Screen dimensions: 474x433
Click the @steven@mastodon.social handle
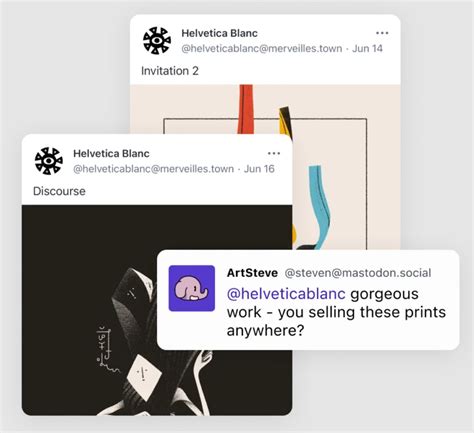click(x=358, y=273)
